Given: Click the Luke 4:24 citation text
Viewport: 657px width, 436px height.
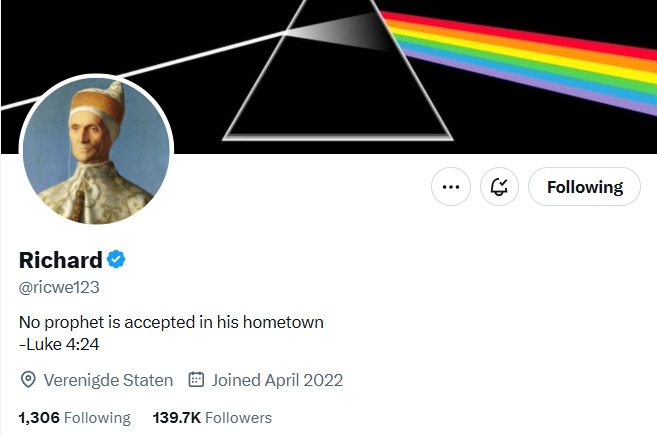Looking at the screenshot, I should click(59, 344).
